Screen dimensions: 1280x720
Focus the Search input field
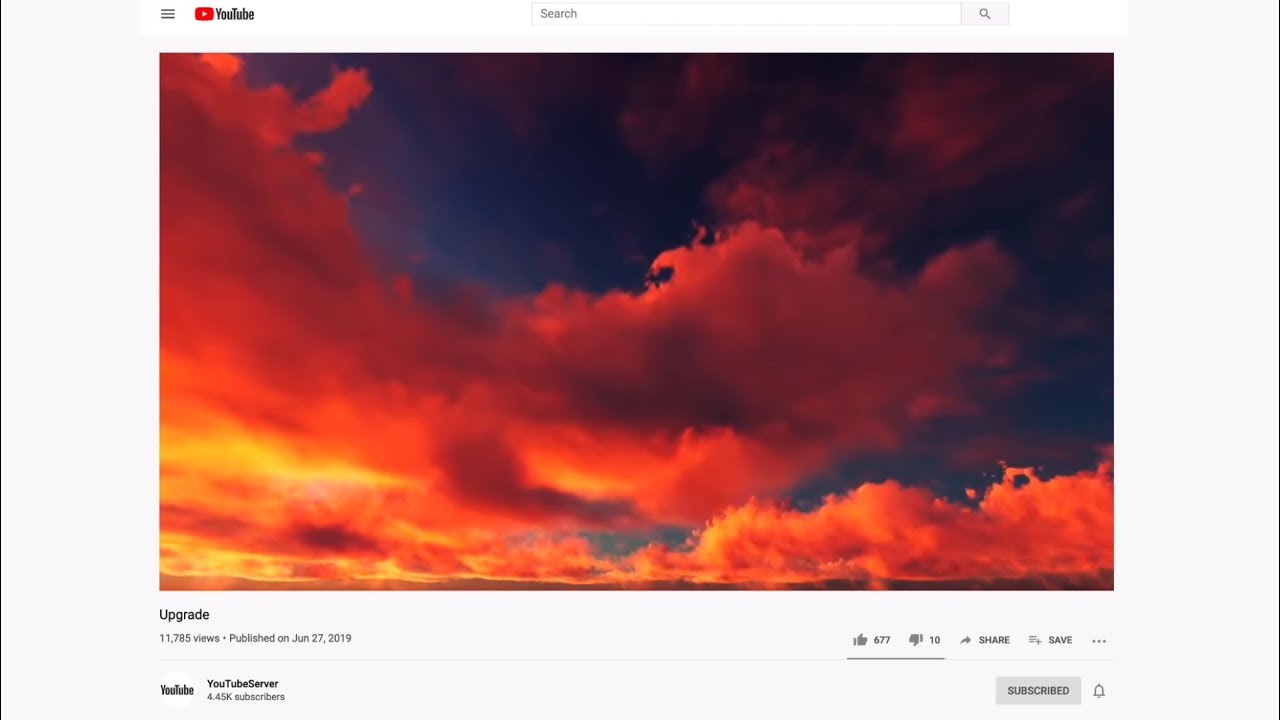click(x=746, y=14)
